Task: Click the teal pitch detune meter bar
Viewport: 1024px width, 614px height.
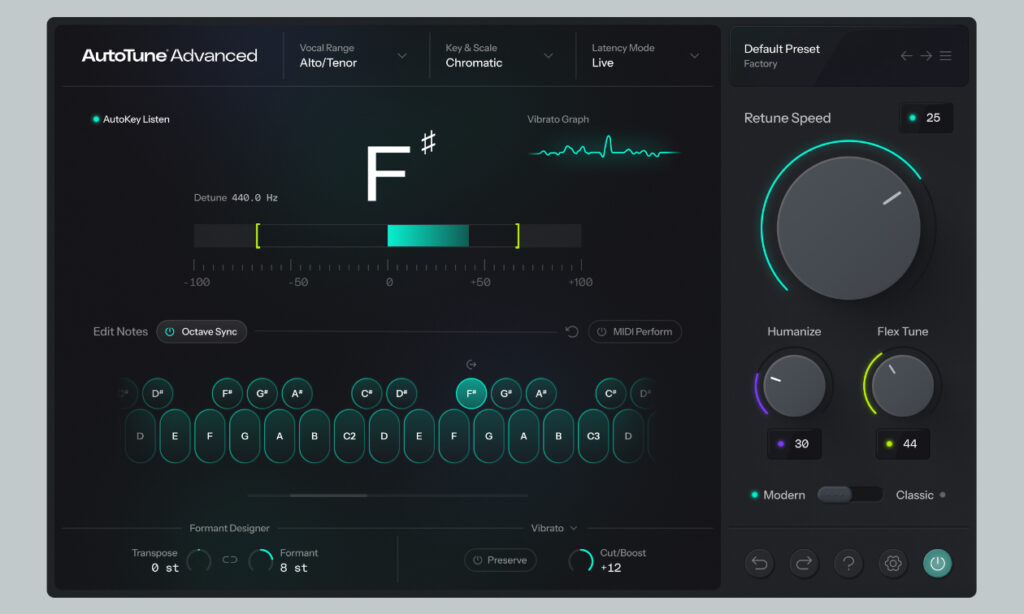Action: pyautogui.click(x=428, y=236)
